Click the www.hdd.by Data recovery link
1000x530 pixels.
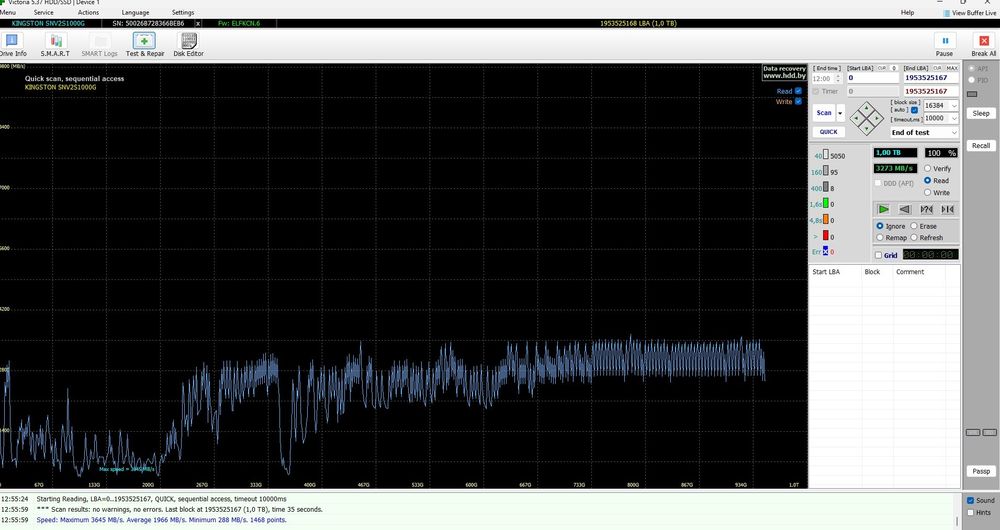coord(784,72)
